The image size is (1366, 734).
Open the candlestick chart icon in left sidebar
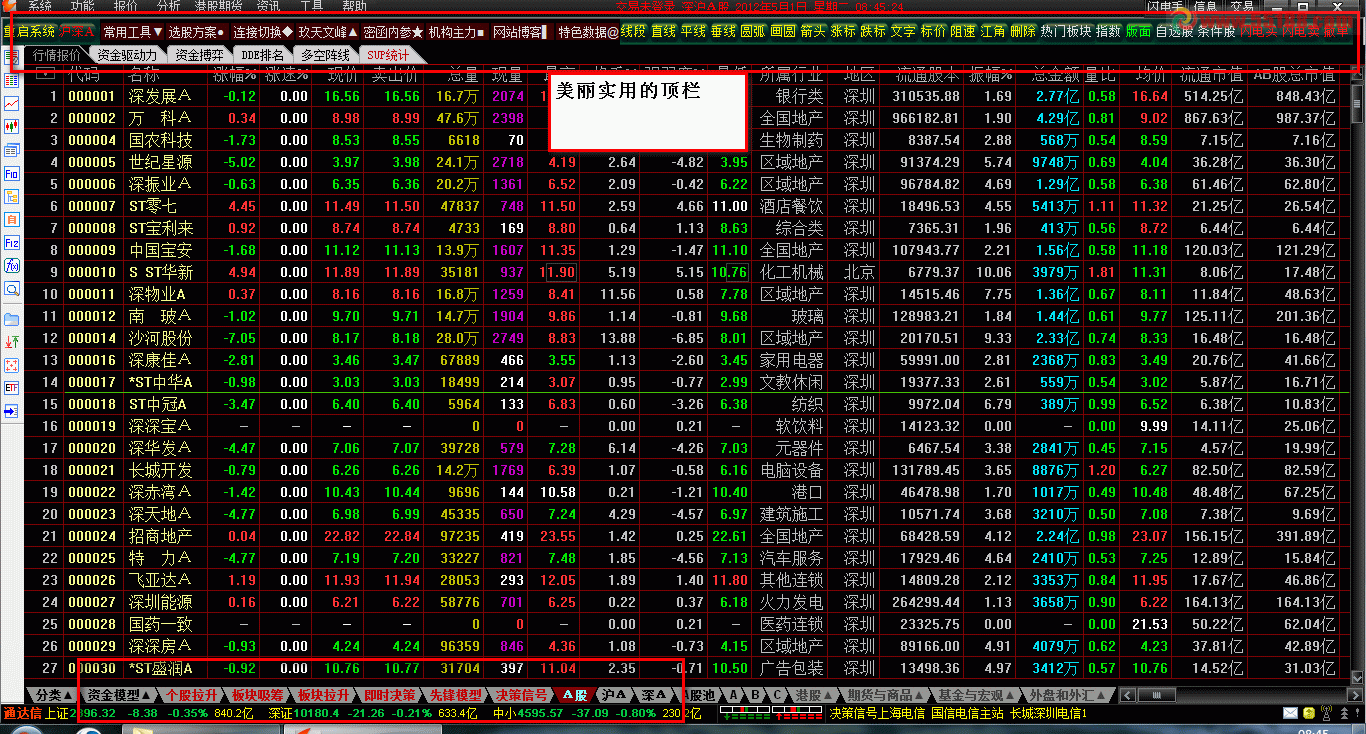[x=11, y=127]
